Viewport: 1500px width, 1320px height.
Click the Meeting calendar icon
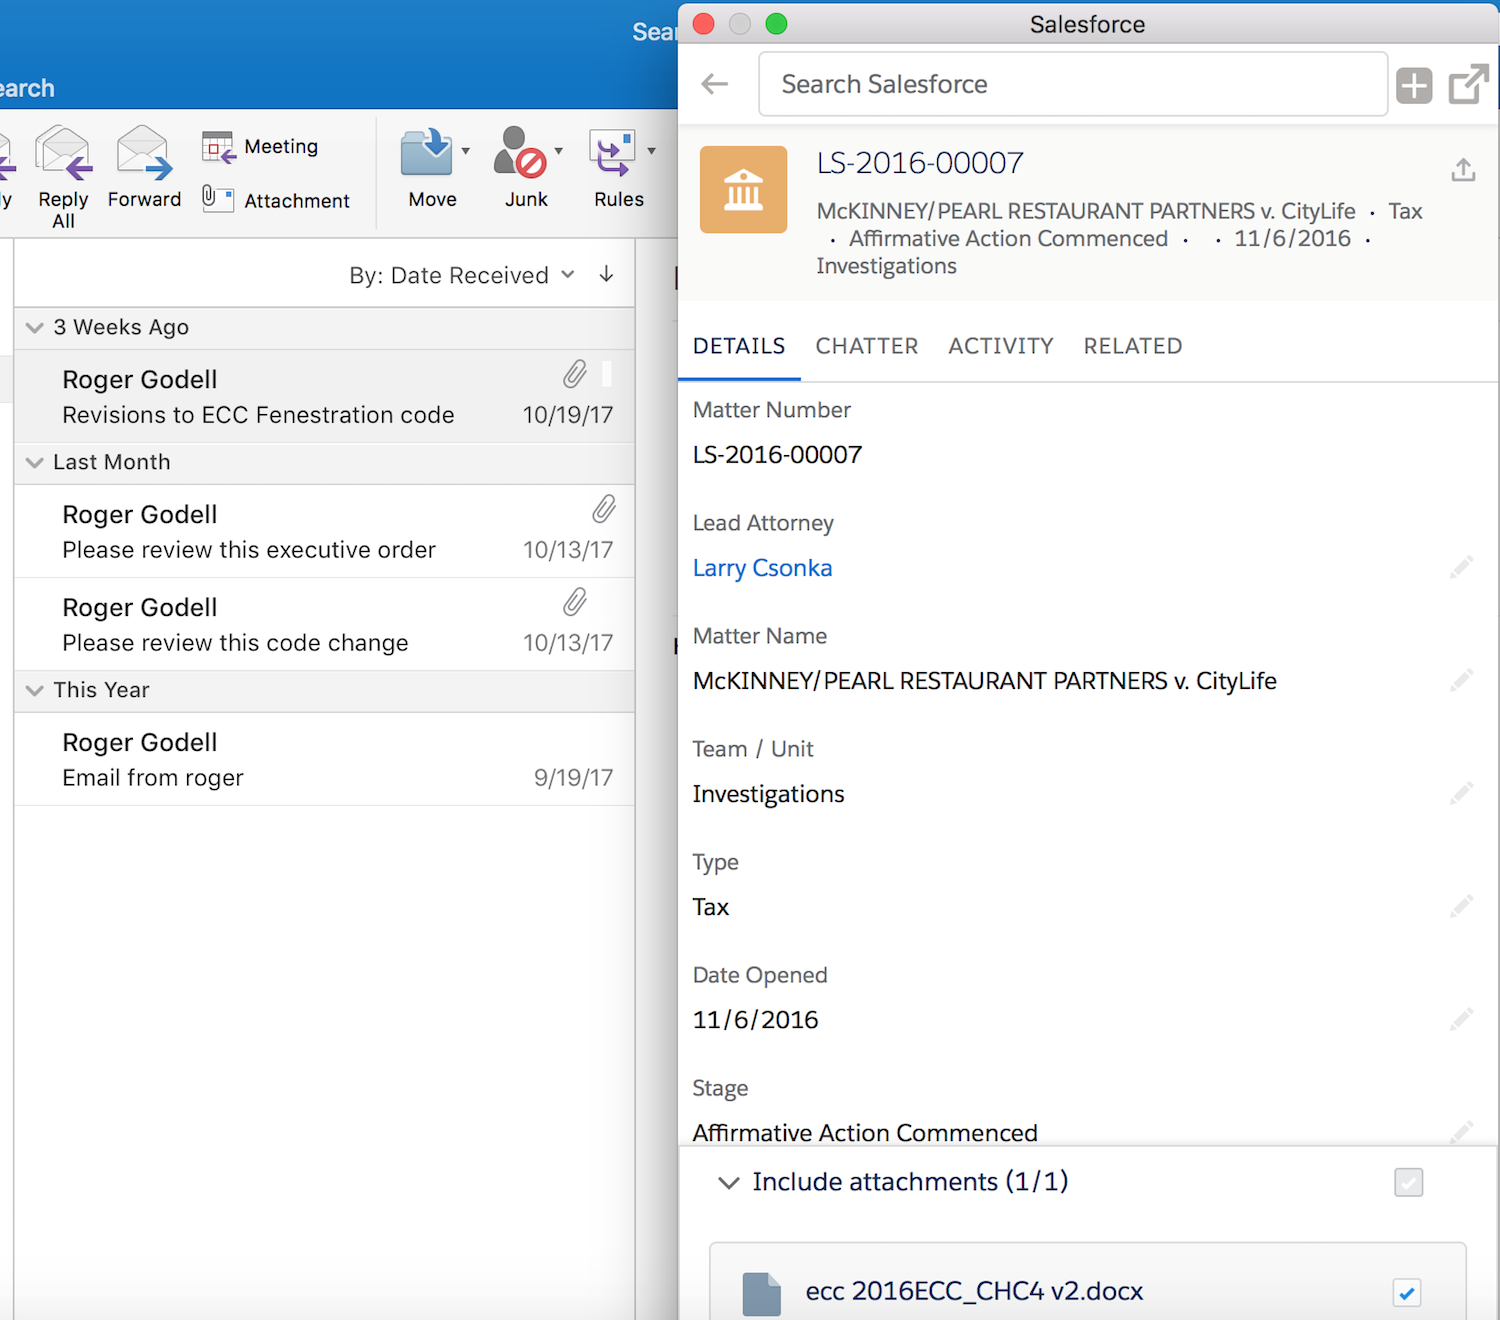pyautogui.click(x=218, y=147)
